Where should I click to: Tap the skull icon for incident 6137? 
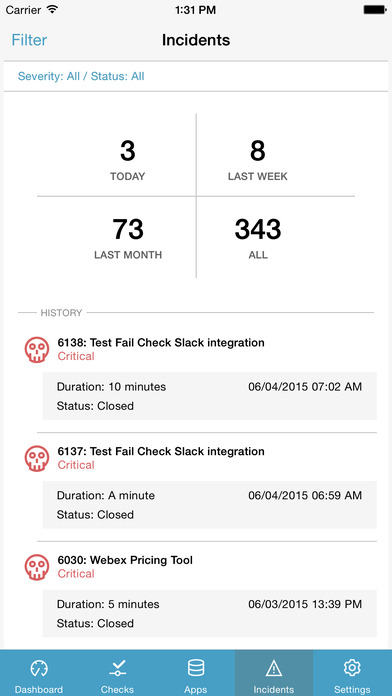click(37, 459)
